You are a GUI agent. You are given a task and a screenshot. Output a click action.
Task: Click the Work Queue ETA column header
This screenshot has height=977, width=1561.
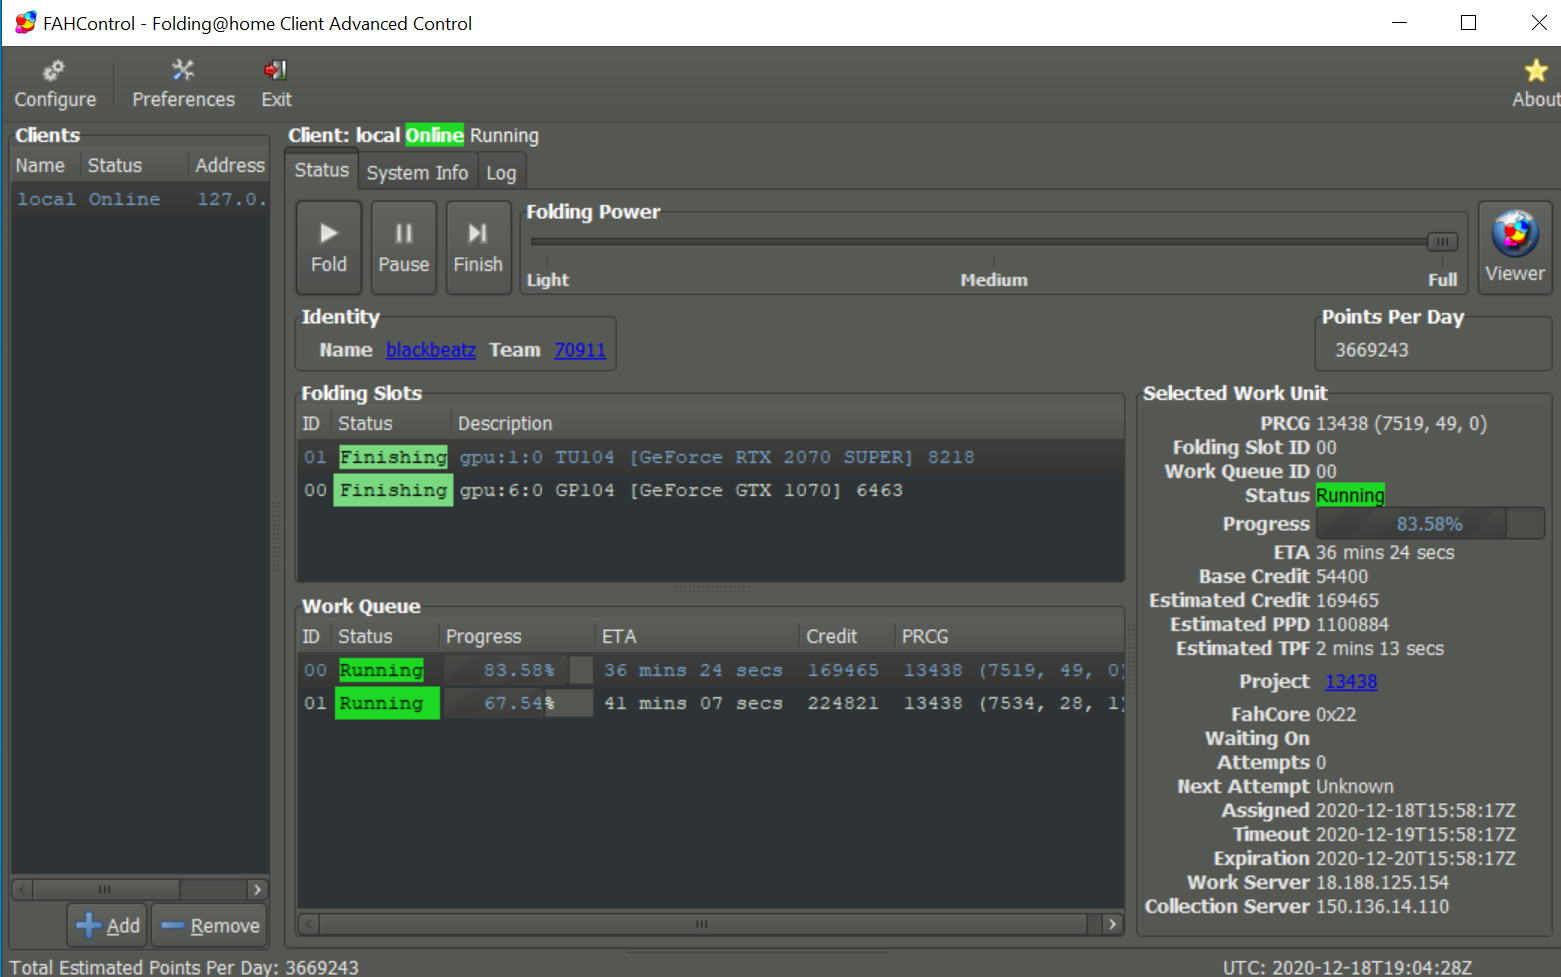point(698,636)
